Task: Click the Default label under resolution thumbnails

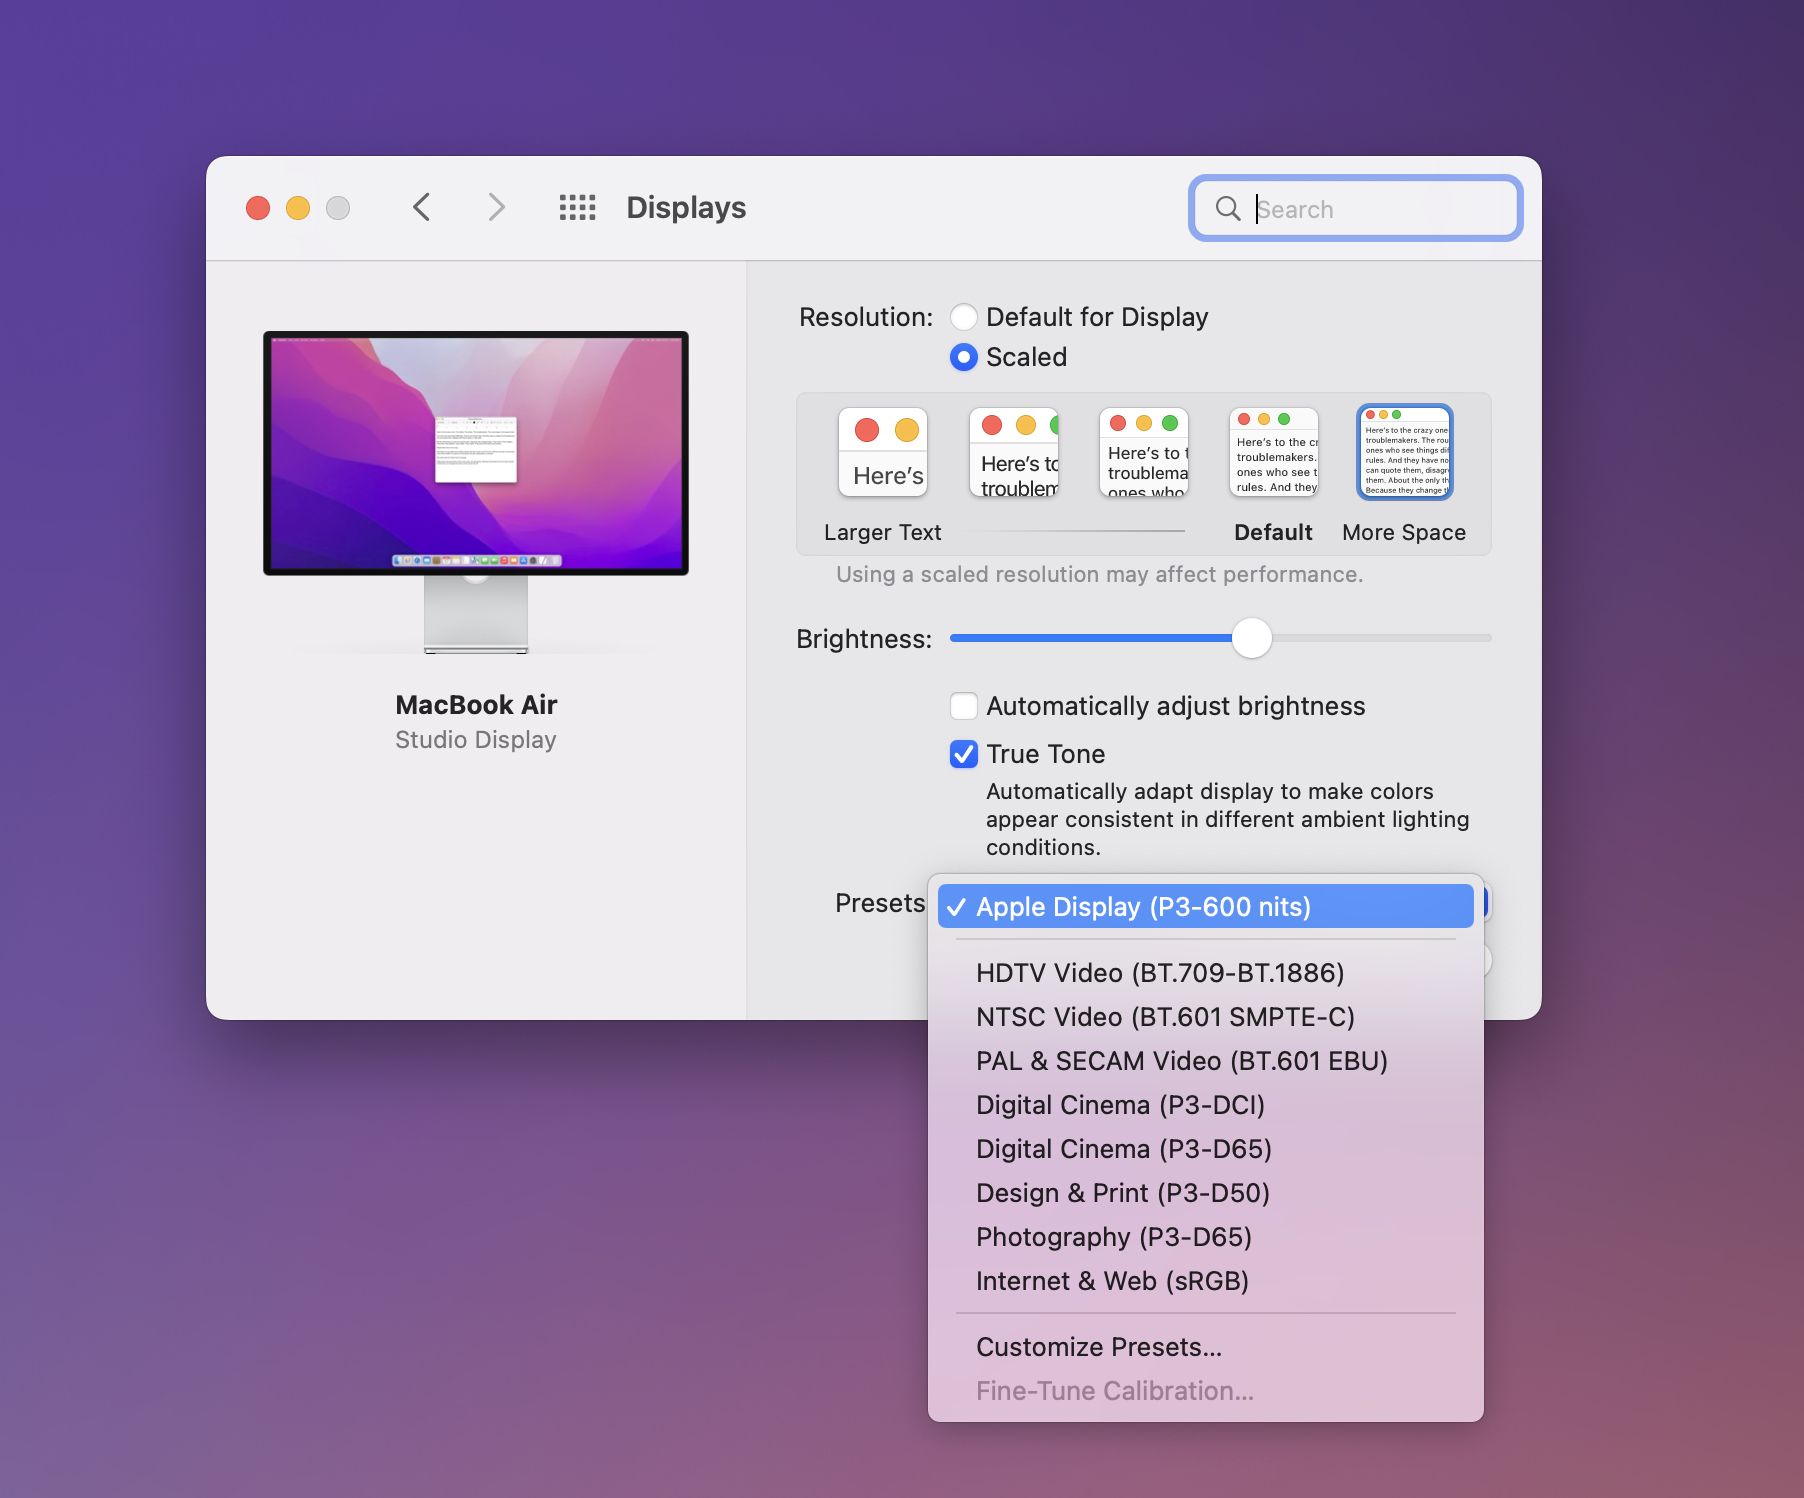Action: [1273, 532]
